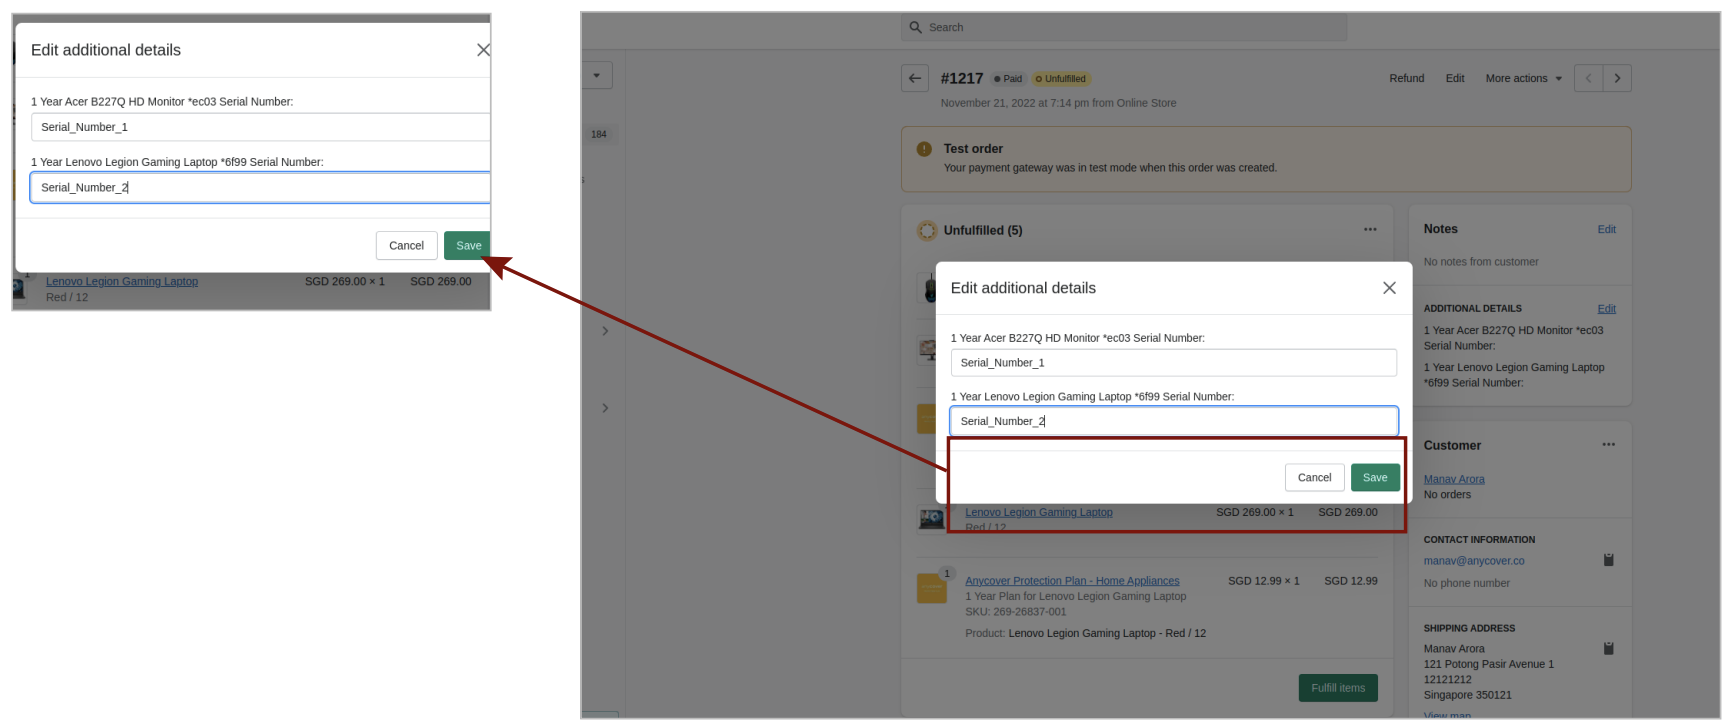The width and height of the screenshot is (1730, 726).
Task: Click the Lenovo Legion Gaming Laptop thumbnail in order
Action: point(932,518)
